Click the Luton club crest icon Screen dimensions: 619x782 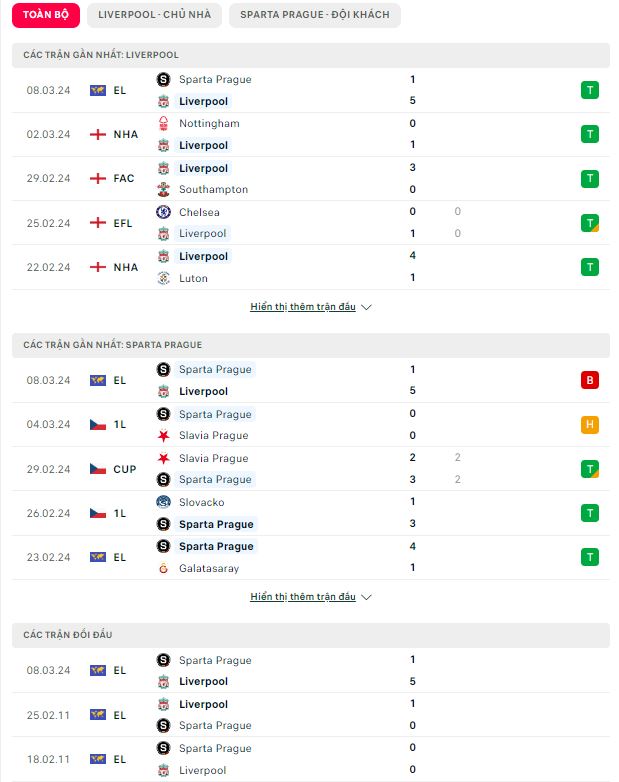click(x=163, y=278)
